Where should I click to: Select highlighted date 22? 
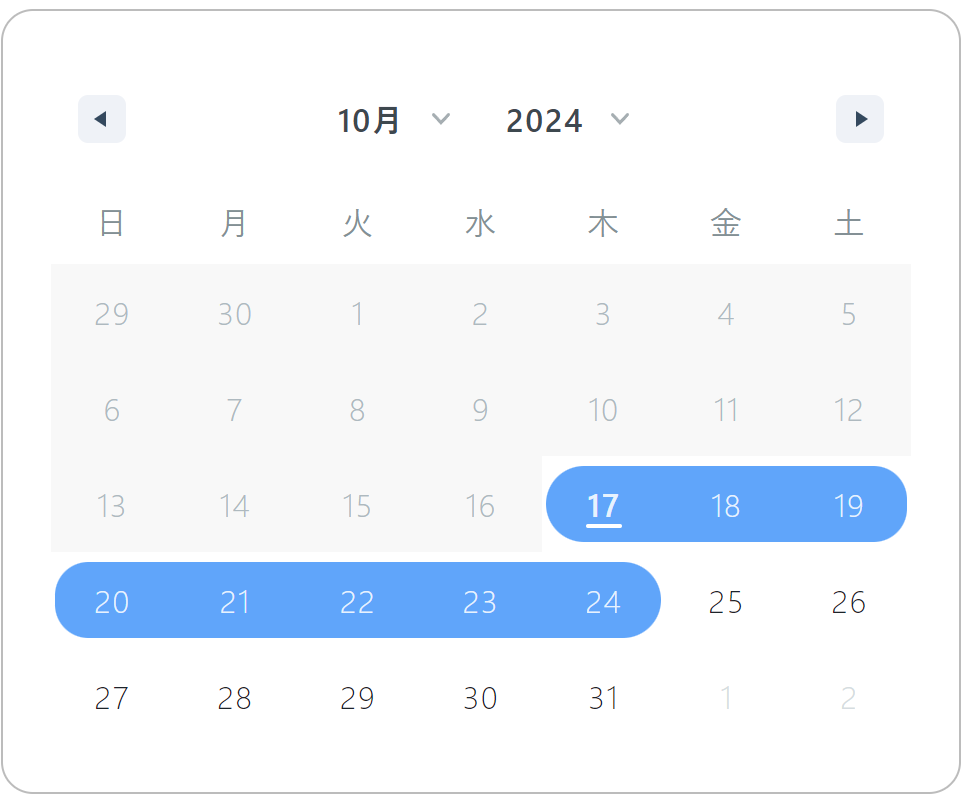pos(357,601)
